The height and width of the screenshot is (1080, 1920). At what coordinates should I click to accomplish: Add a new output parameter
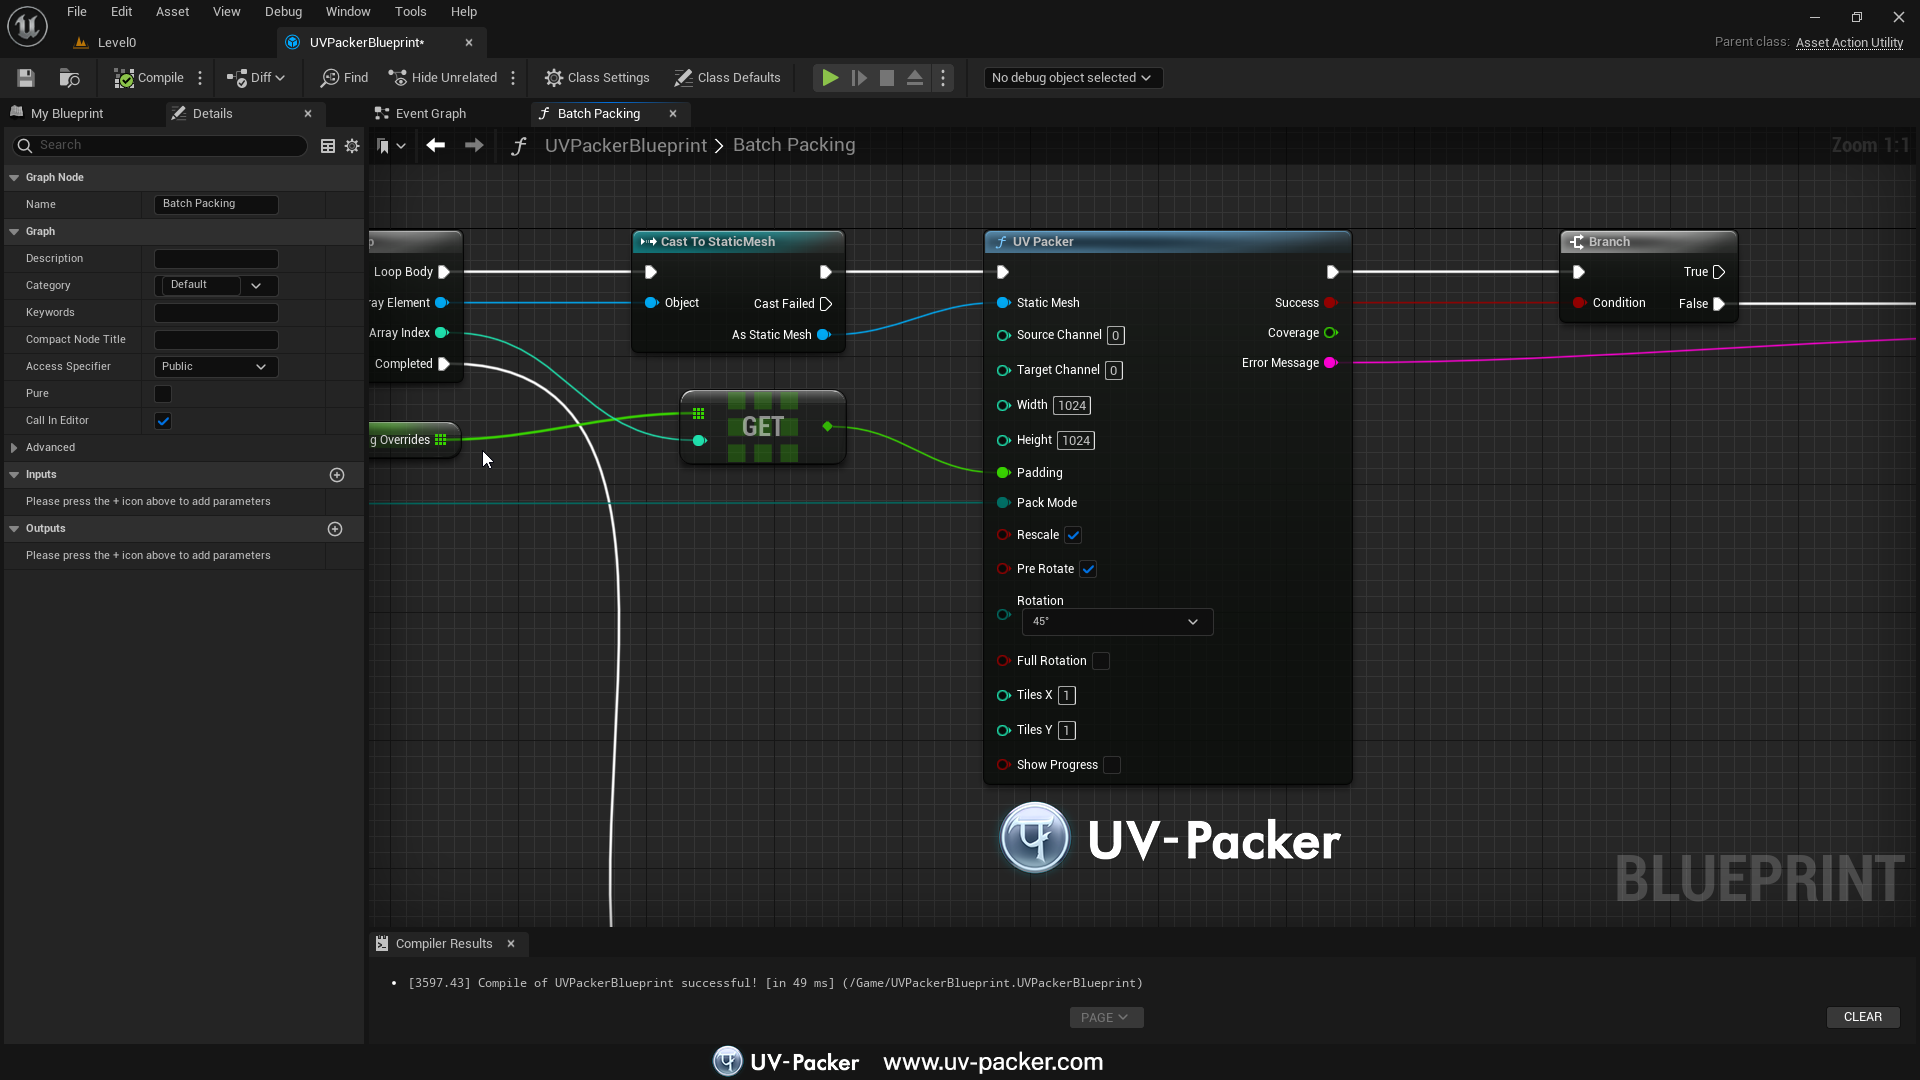point(335,529)
